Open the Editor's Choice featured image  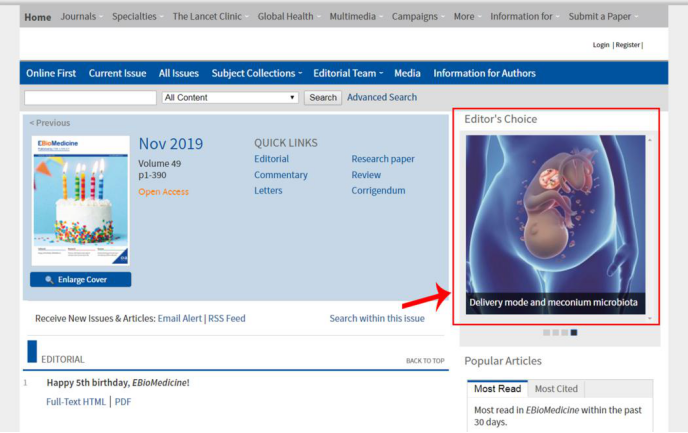click(x=555, y=224)
